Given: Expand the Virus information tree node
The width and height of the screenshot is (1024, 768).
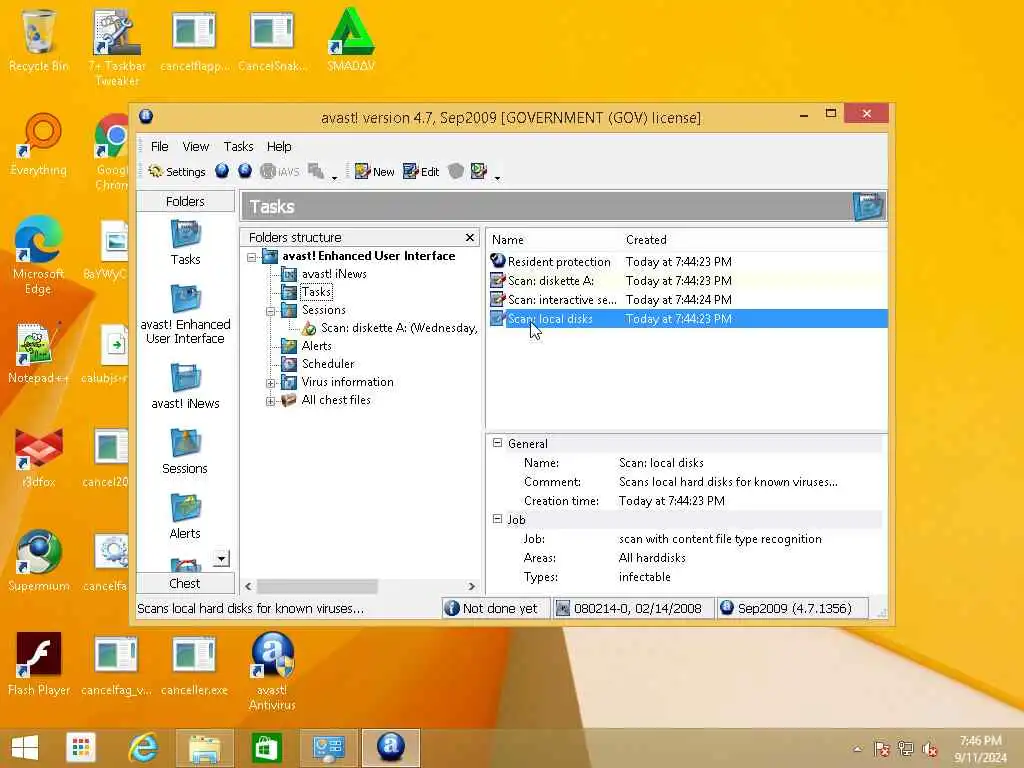Looking at the screenshot, I should click(270, 383).
